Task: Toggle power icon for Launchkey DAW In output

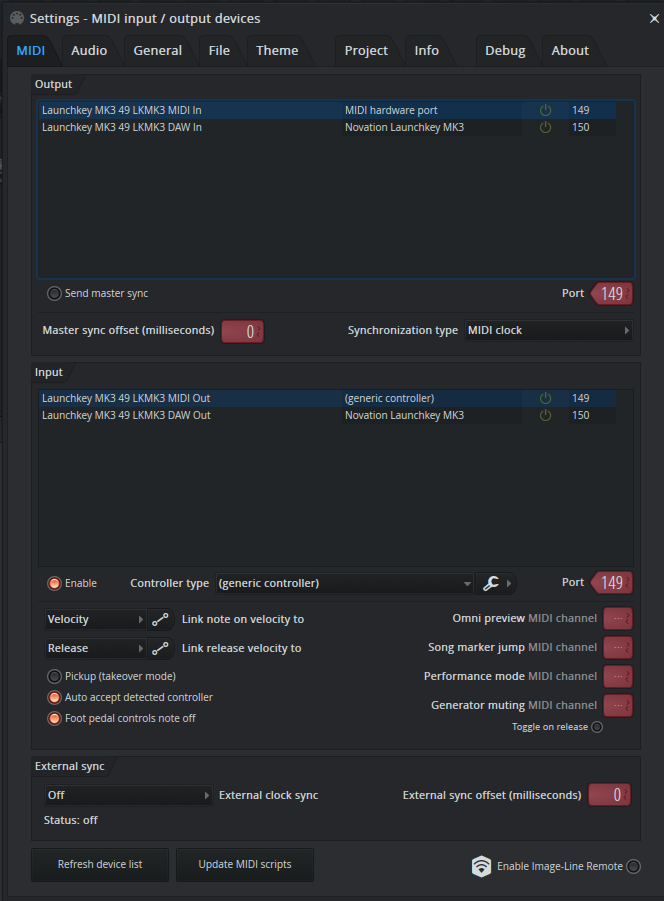Action: (x=546, y=128)
